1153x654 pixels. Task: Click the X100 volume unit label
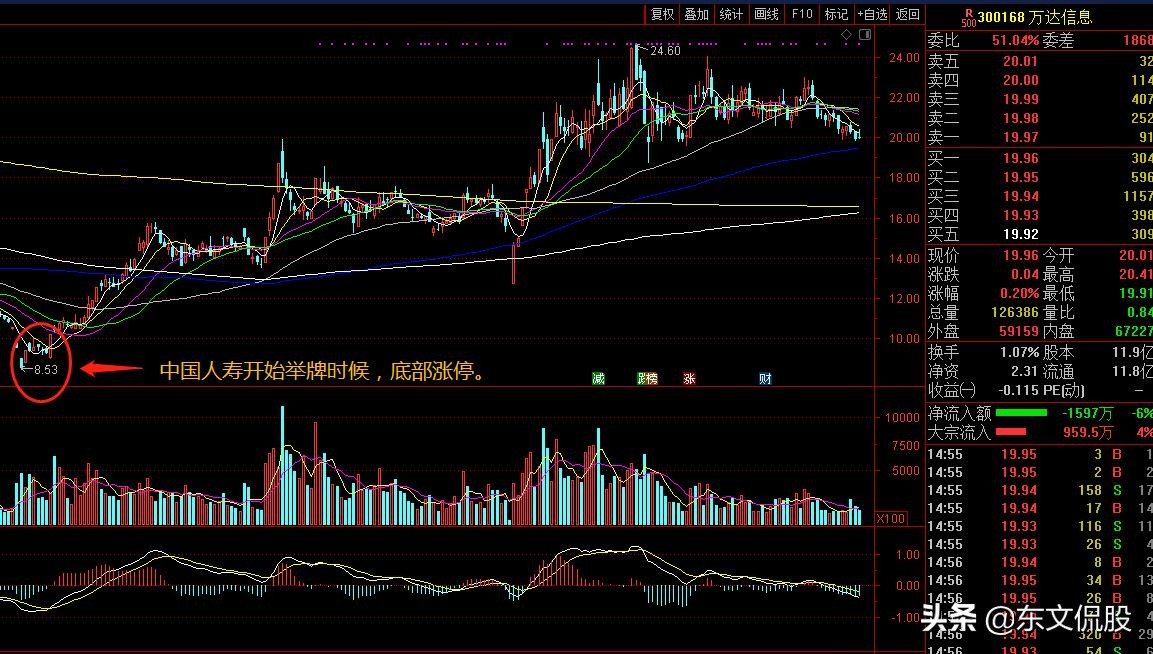[x=890, y=518]
